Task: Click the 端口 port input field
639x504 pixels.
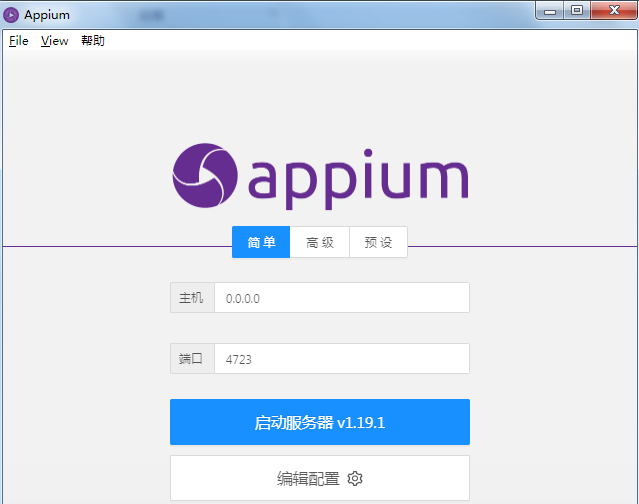Action: click(342, 359)
